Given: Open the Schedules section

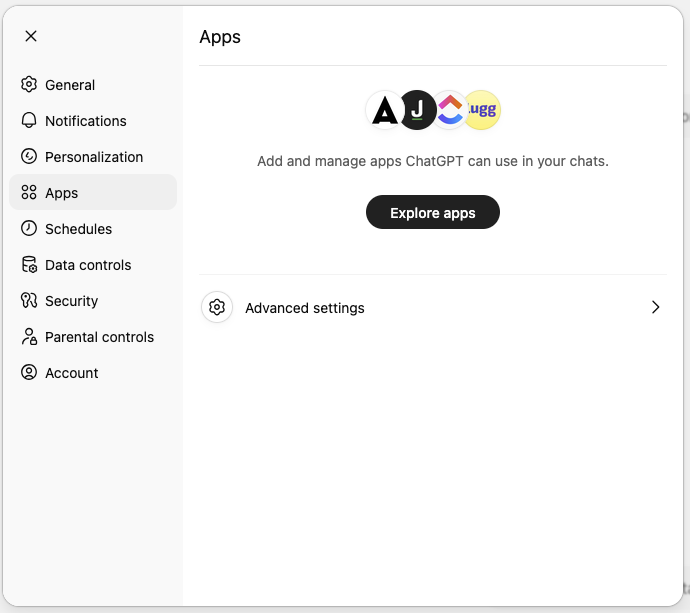Looking at the screenshot, I should click(93, 229).
